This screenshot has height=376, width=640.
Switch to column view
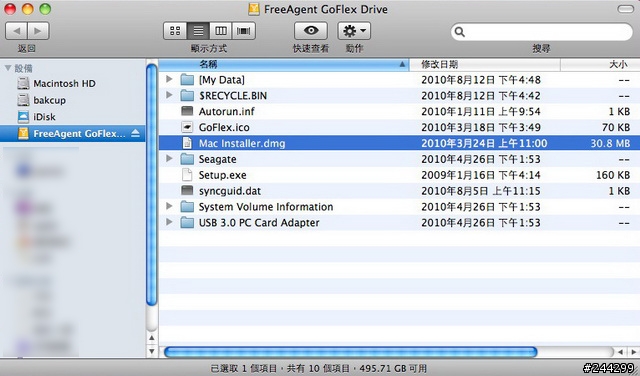pos(221,31)
